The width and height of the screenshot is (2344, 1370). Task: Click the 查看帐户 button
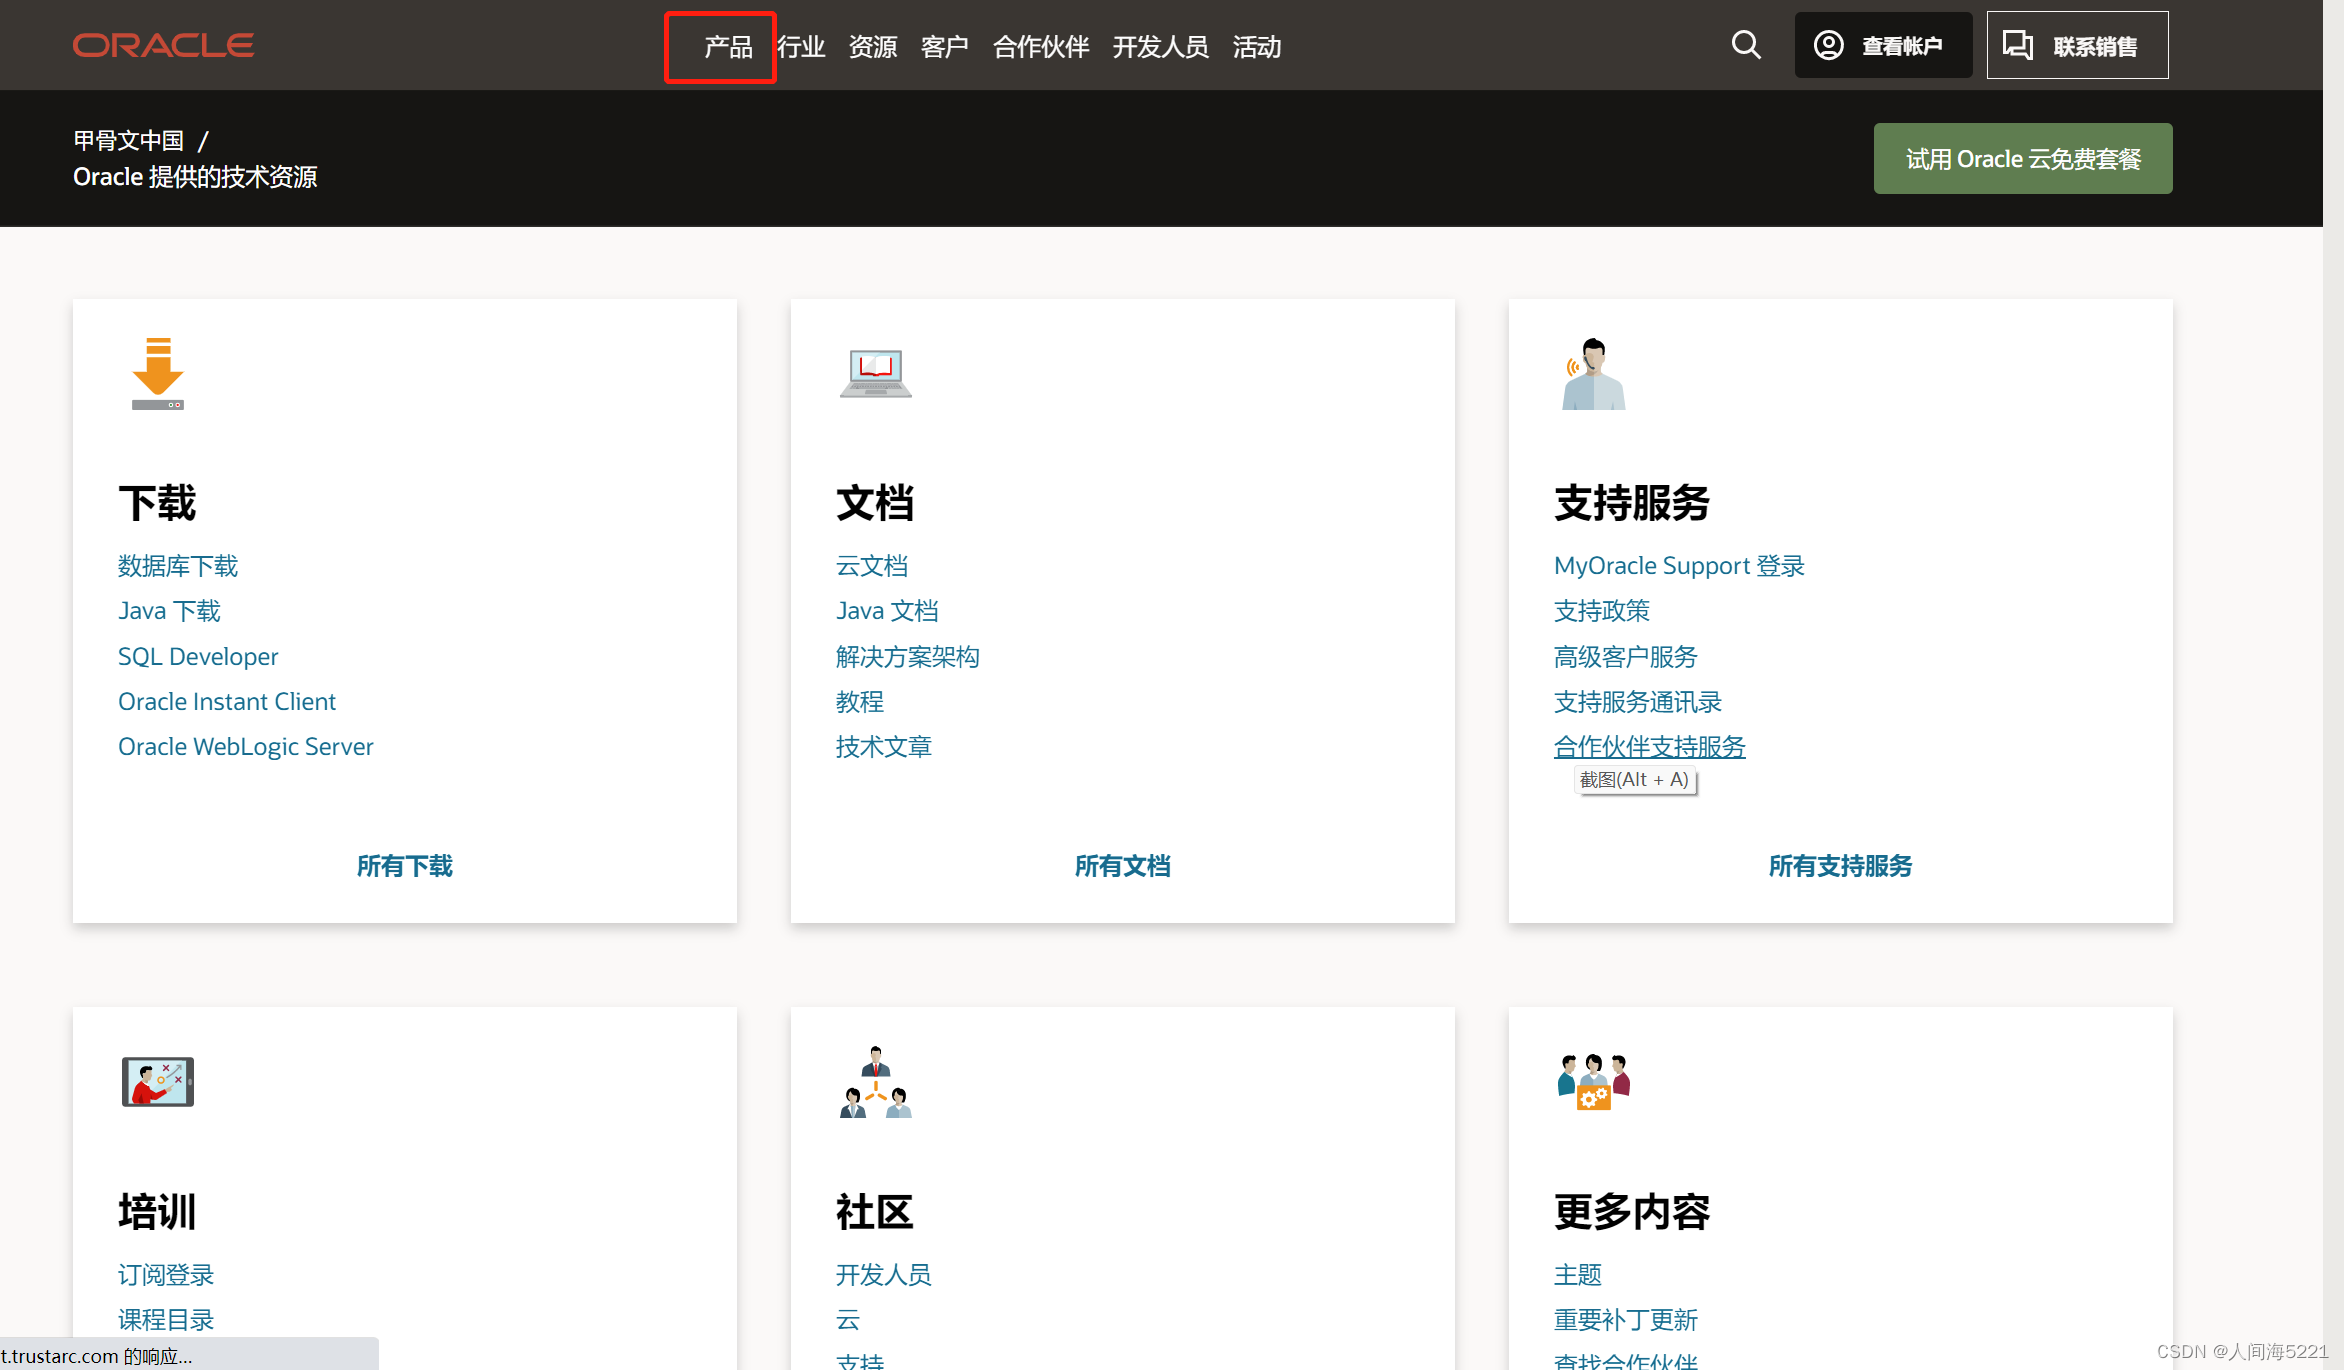pos(1883,45)
